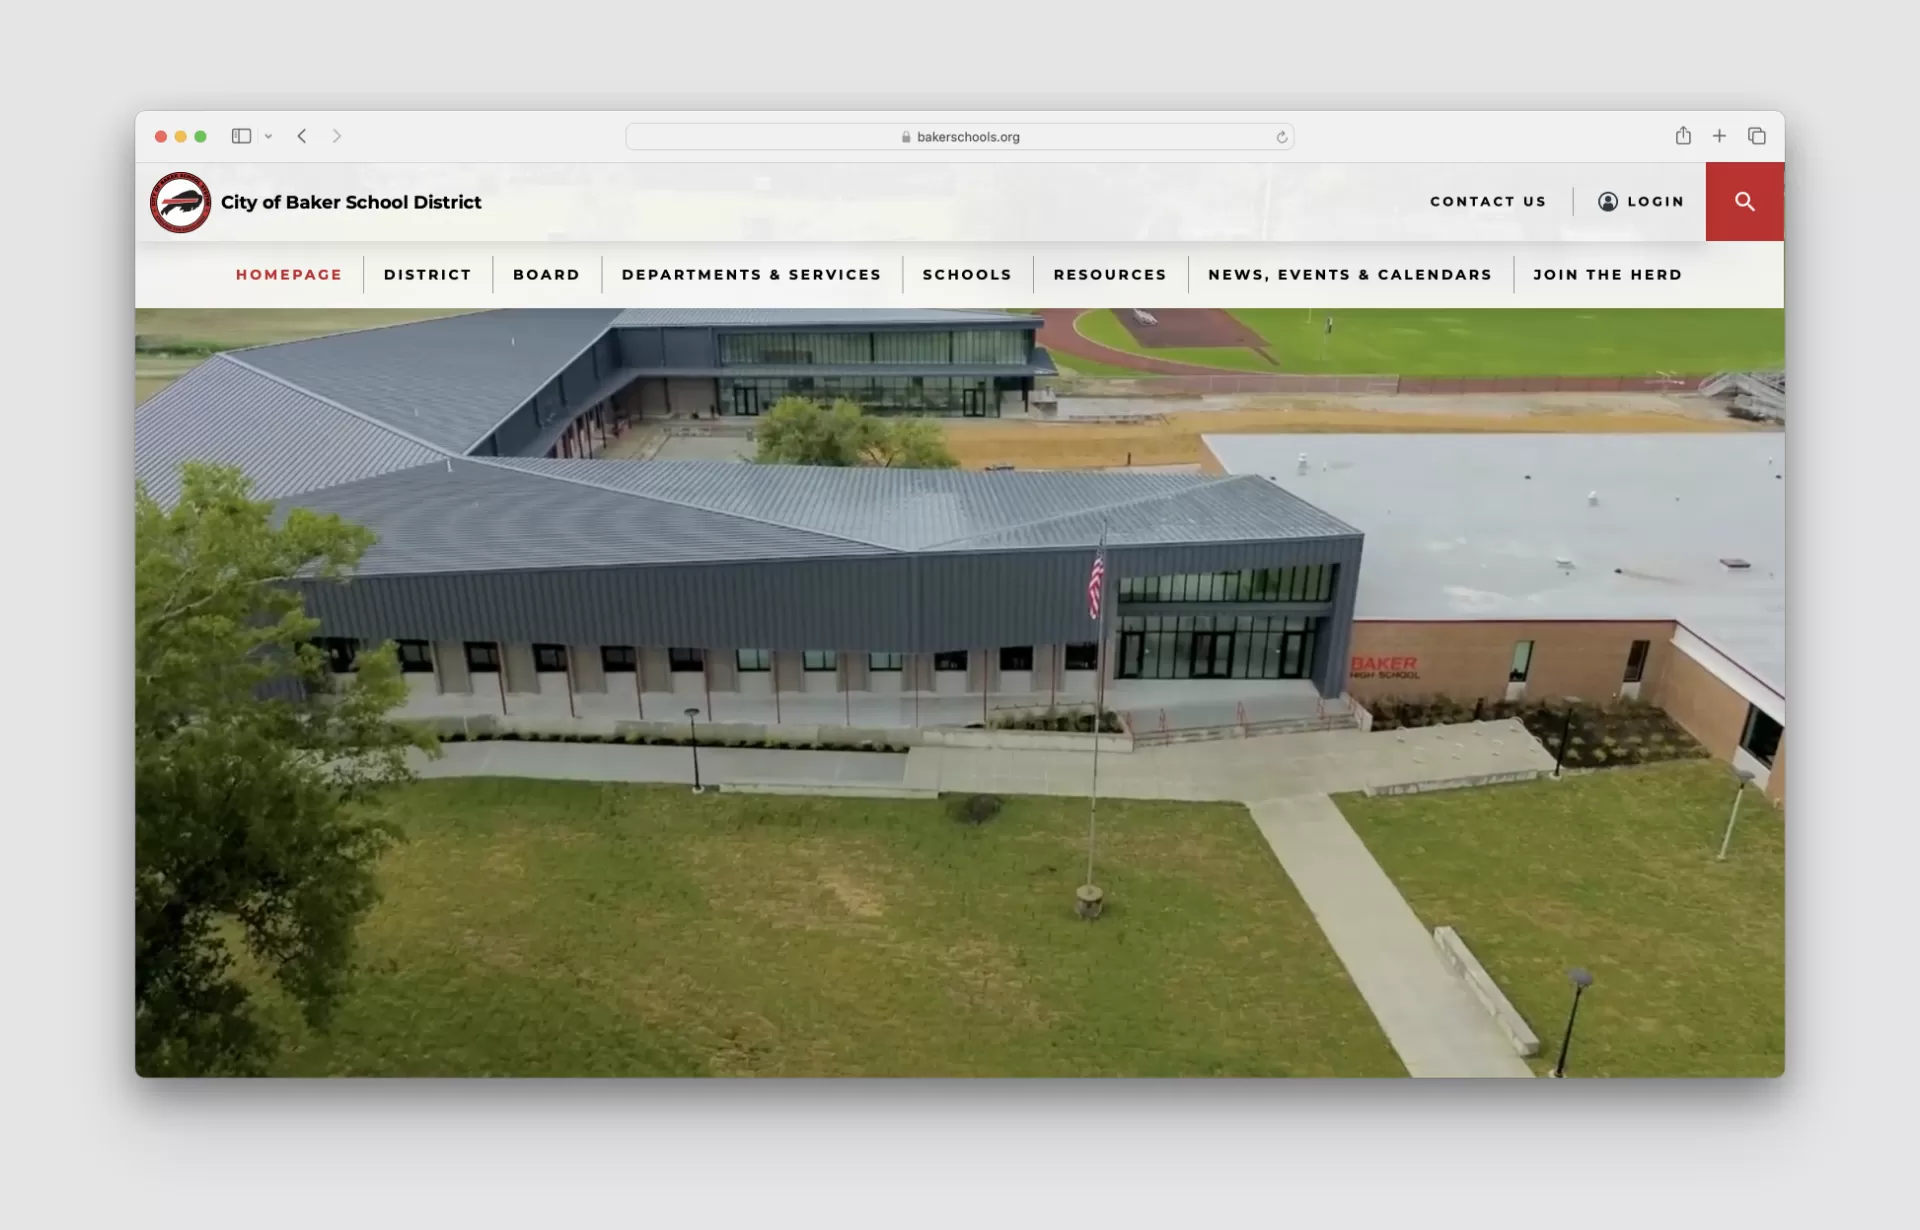This screenshot has height=1230, width=1920.
Task: Open the Schools dropdown menu
Action: pyautogui.click(x=966, y=274)
